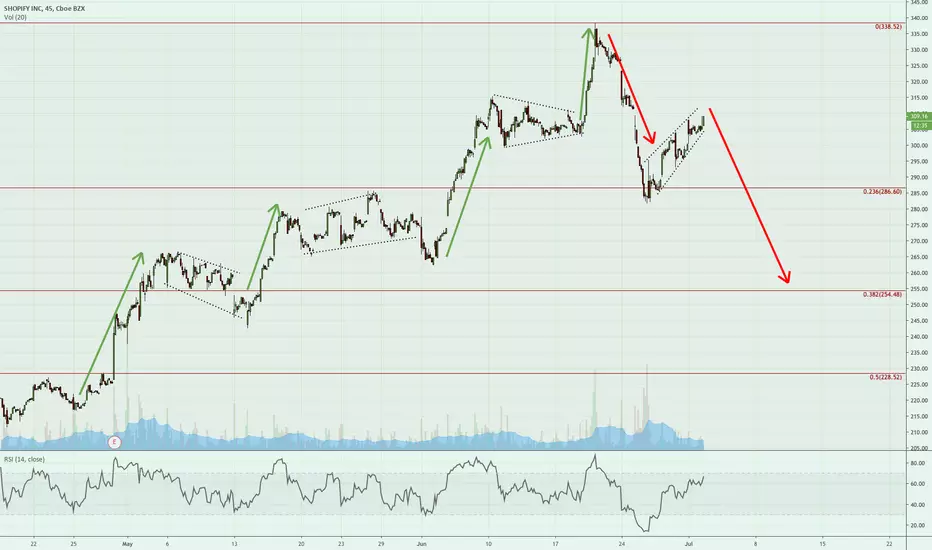Click '20.00' on the RSI scale
The width and height of the screenshot is (932, 550).
click(918, 525)
